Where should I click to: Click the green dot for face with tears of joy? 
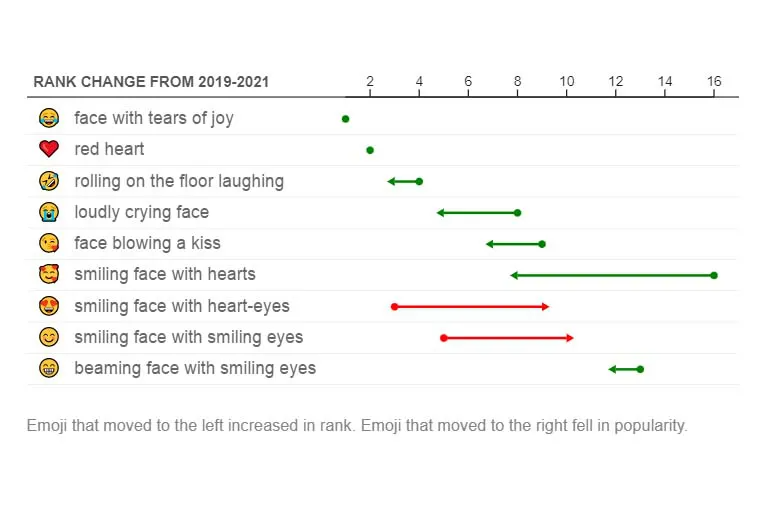coord(345,119)
